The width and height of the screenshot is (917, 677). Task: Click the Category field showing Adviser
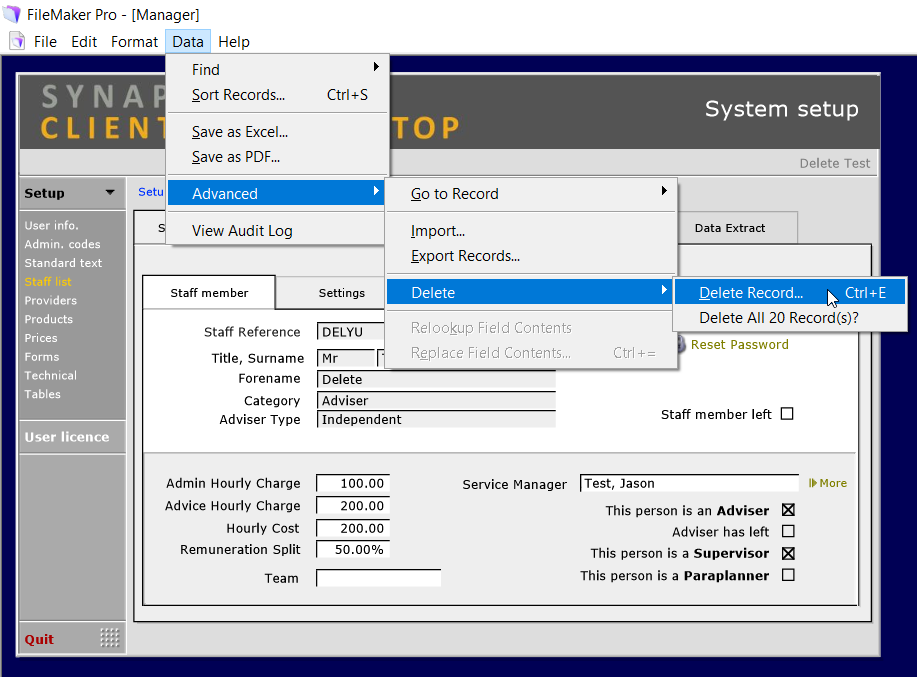tap(436, 400)
